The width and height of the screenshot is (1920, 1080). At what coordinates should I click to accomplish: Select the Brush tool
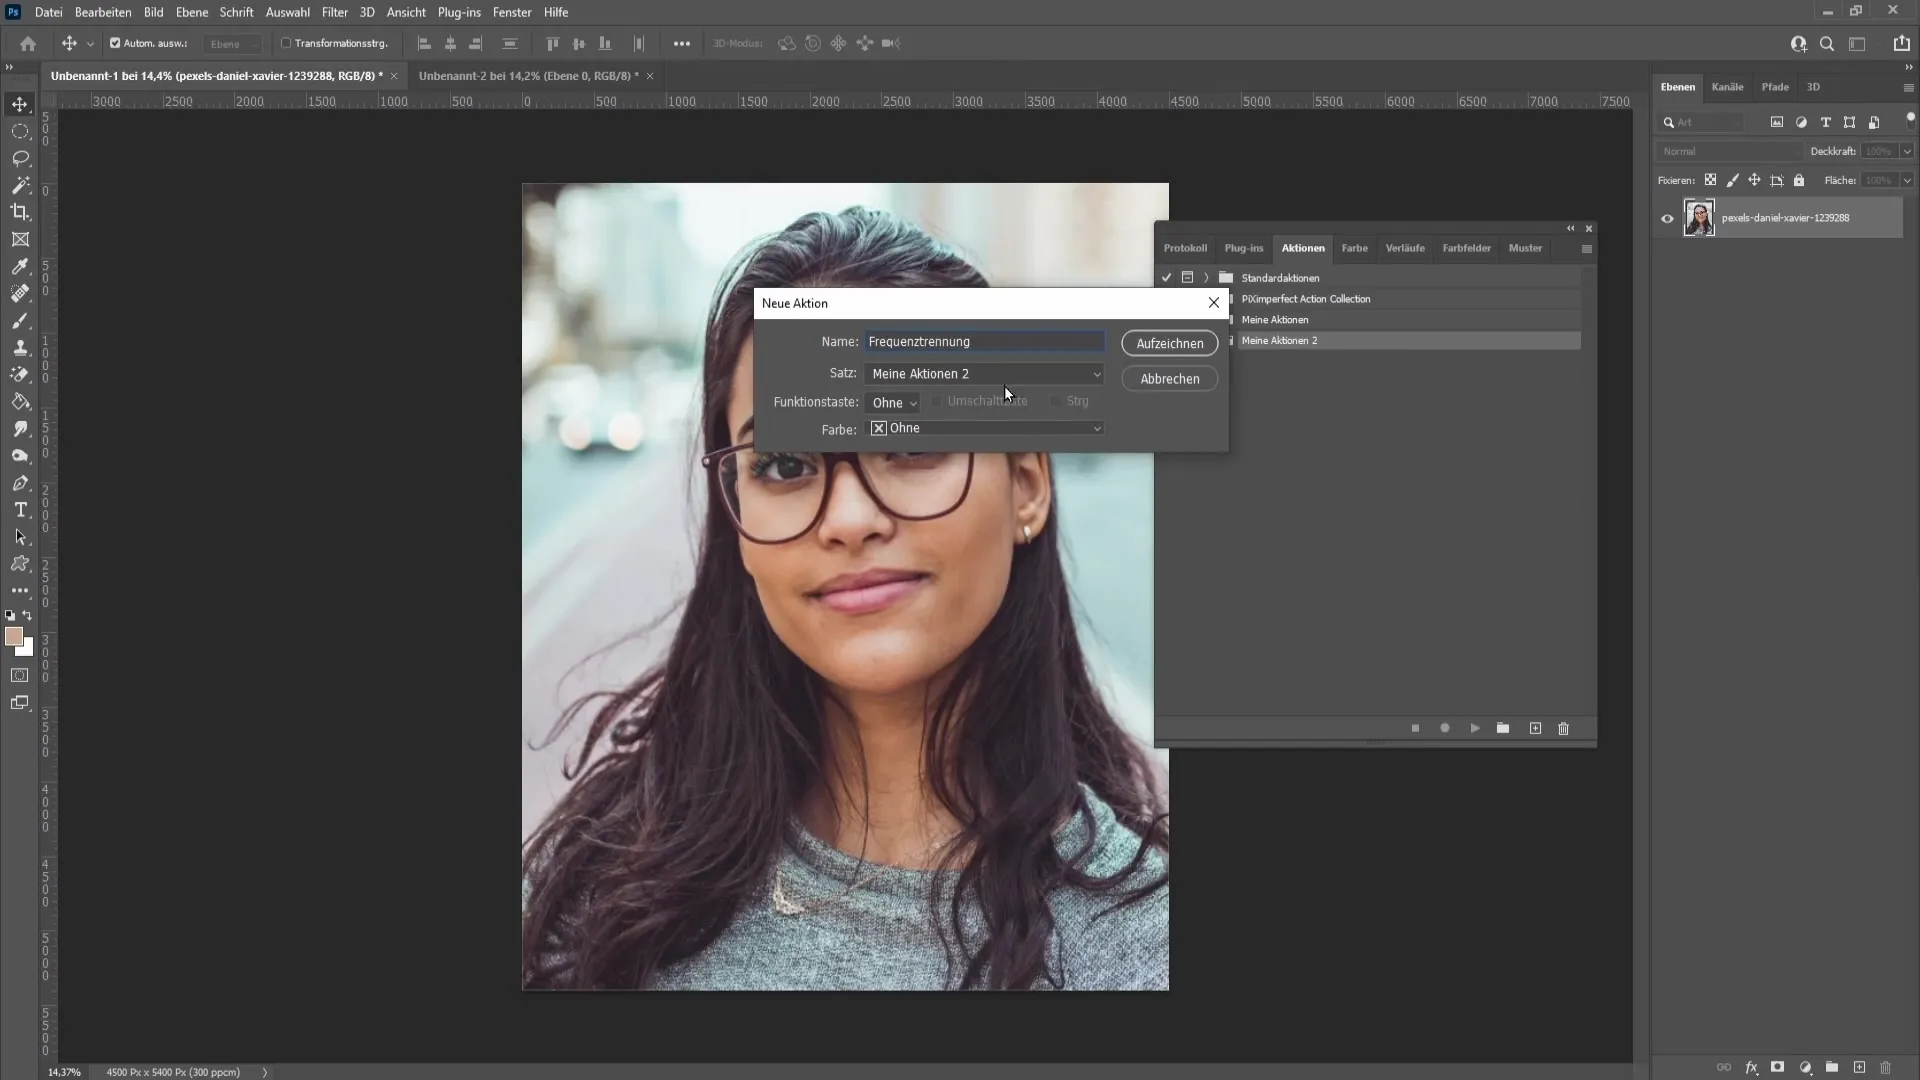tap(20, 321)
